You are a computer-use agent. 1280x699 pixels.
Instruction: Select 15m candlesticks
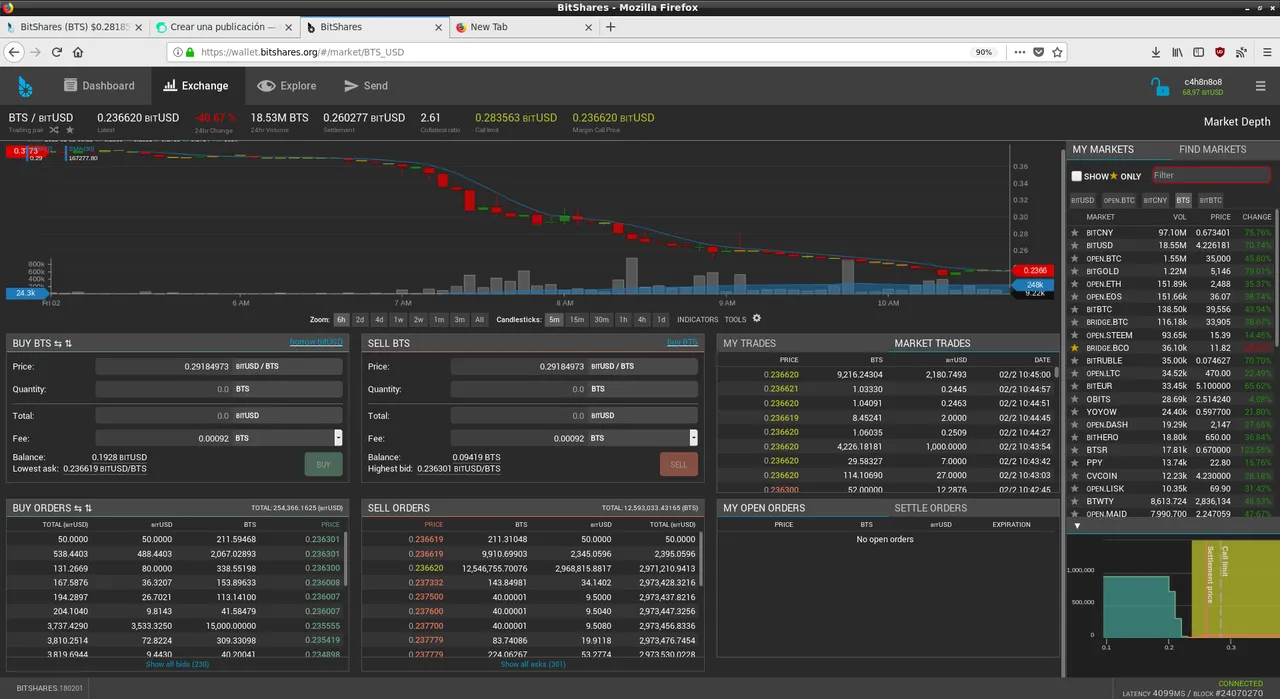coord(577,320)
